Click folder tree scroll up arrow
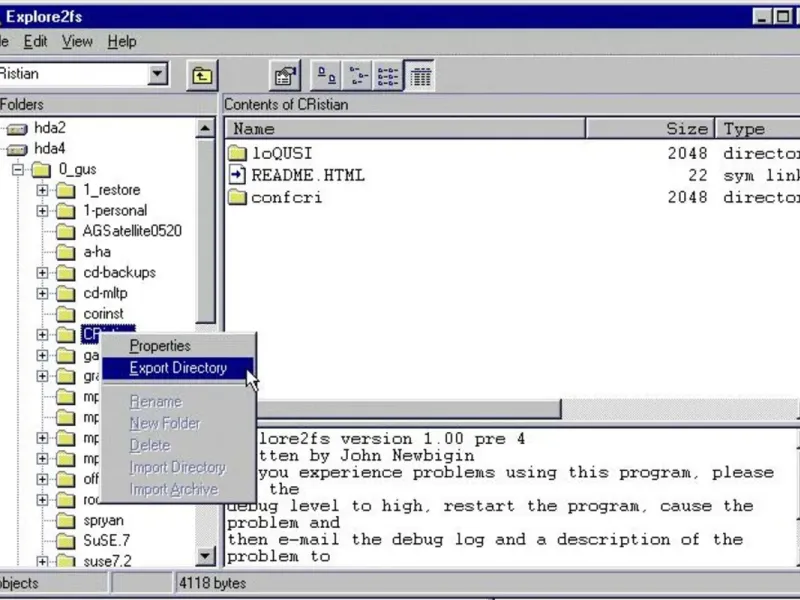Viewport: 800px width, 600px height. click(x=205, y=128)
